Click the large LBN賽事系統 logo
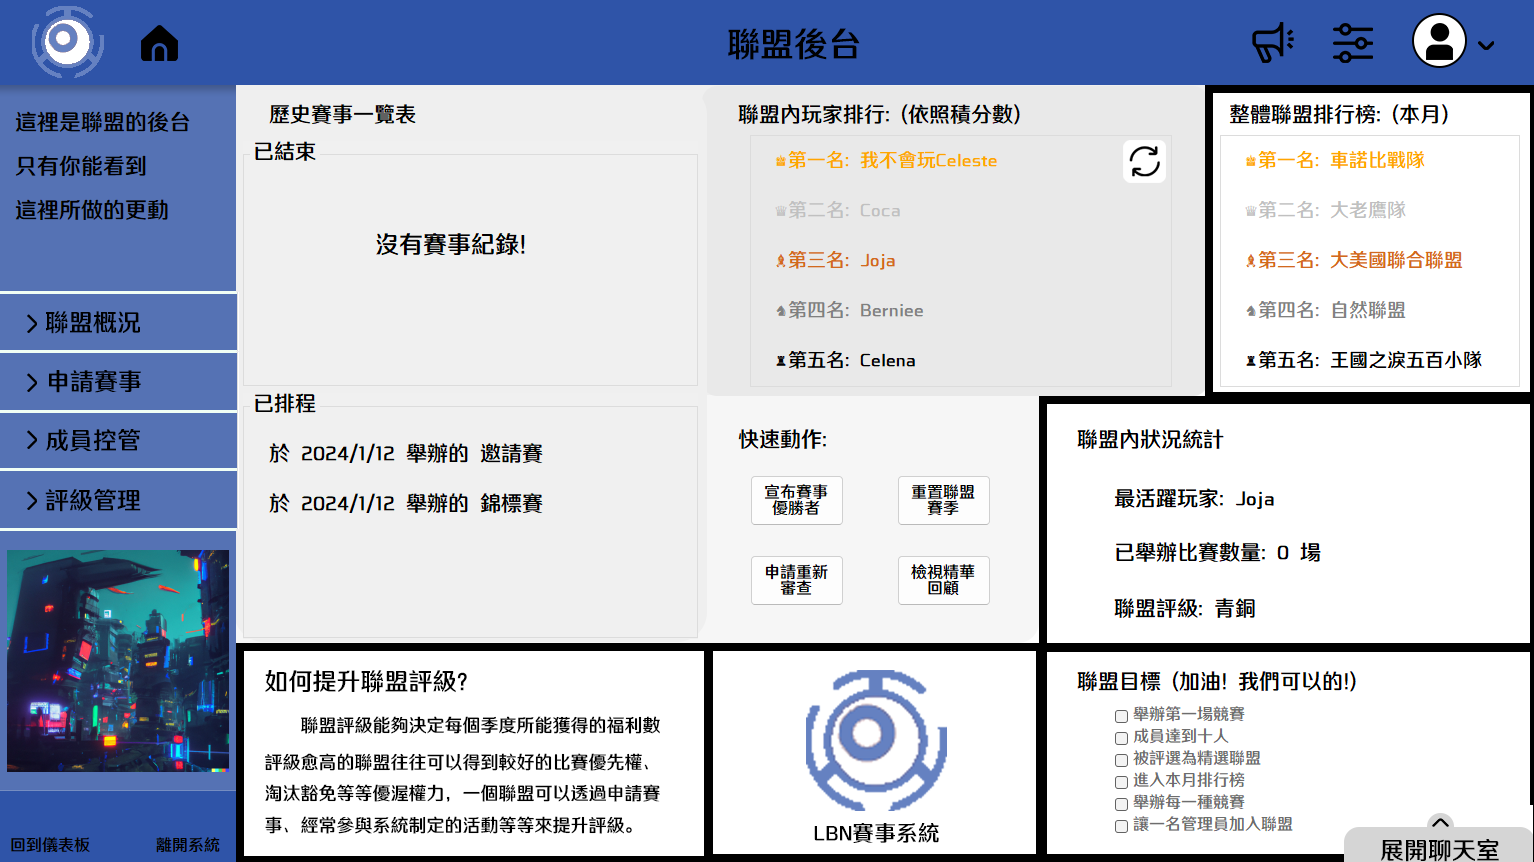The width and height of the screenshot is (1534, 862). click(x=875, y=740)
